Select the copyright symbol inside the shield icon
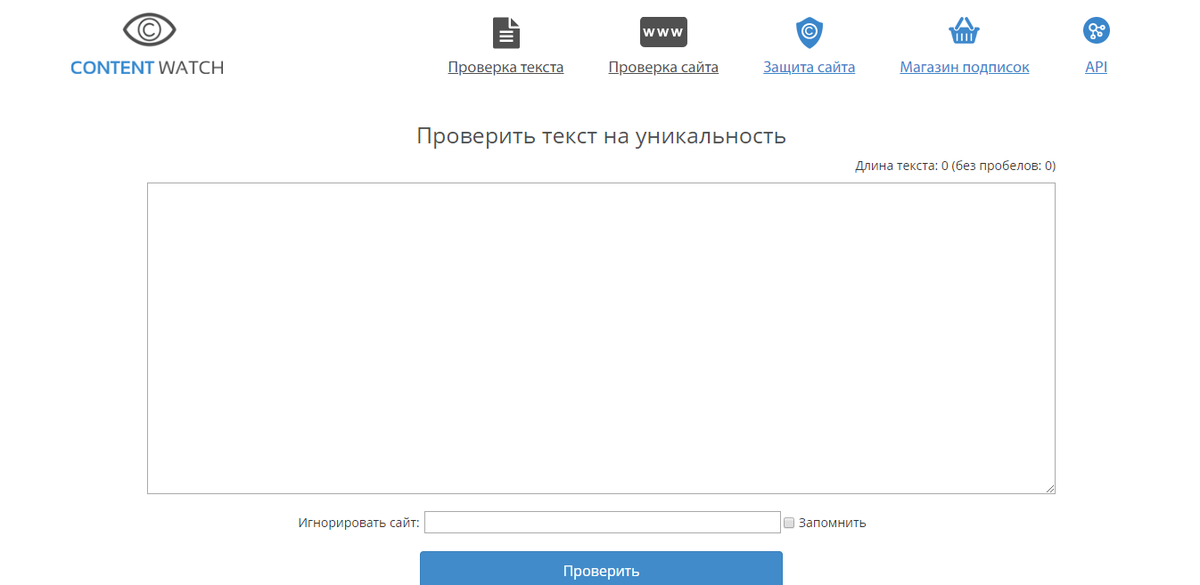The image size is (1200, 585). pos(809,30)
